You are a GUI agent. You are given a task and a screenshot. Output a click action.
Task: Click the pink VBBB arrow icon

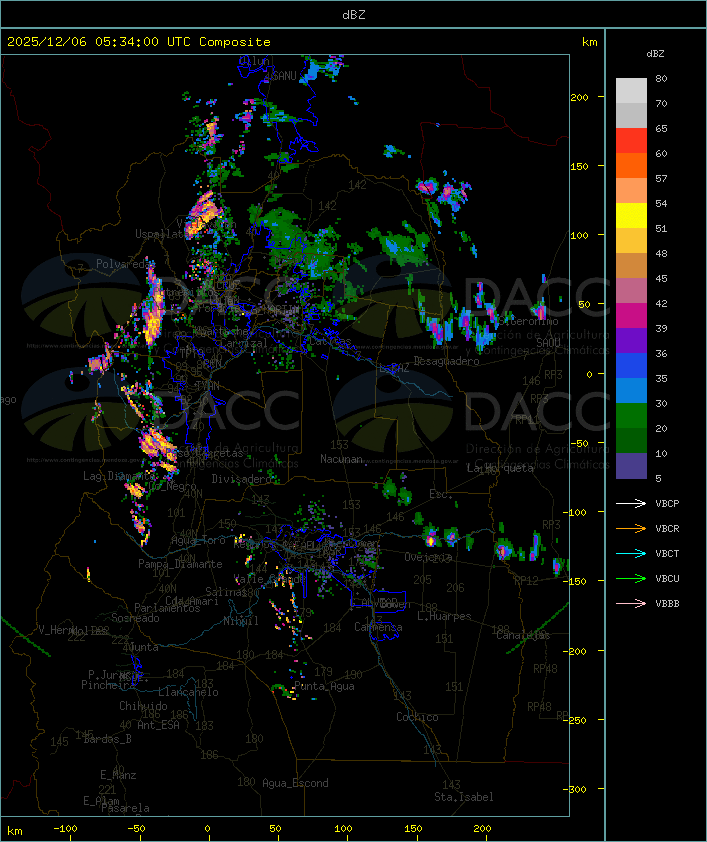(x=631, y=604)
